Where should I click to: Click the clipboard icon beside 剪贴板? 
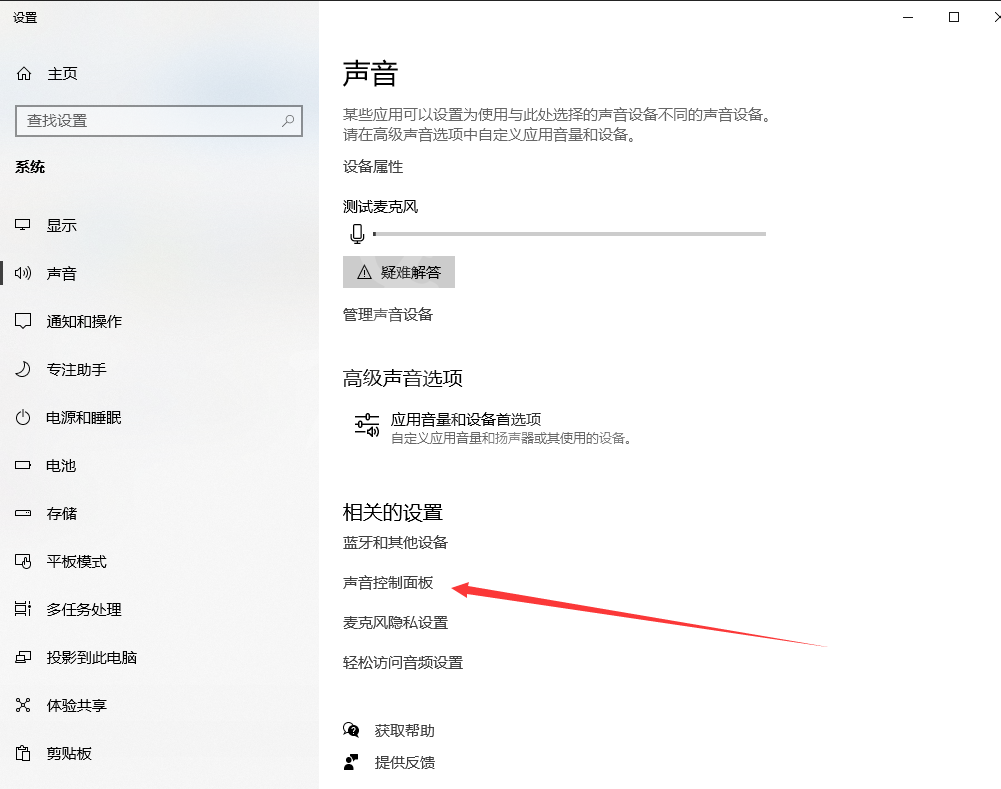pyautogui.click(x=23, y=753)
